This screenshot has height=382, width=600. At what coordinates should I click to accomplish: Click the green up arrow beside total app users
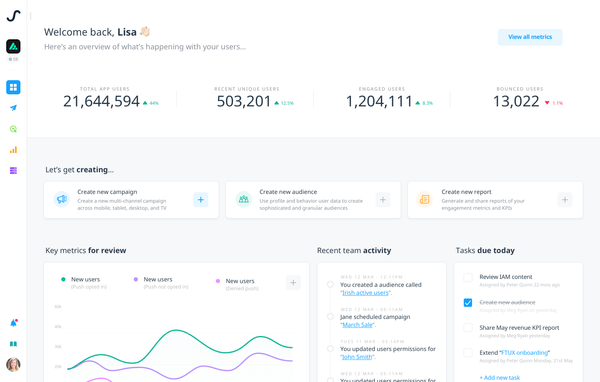coord(145,103)
